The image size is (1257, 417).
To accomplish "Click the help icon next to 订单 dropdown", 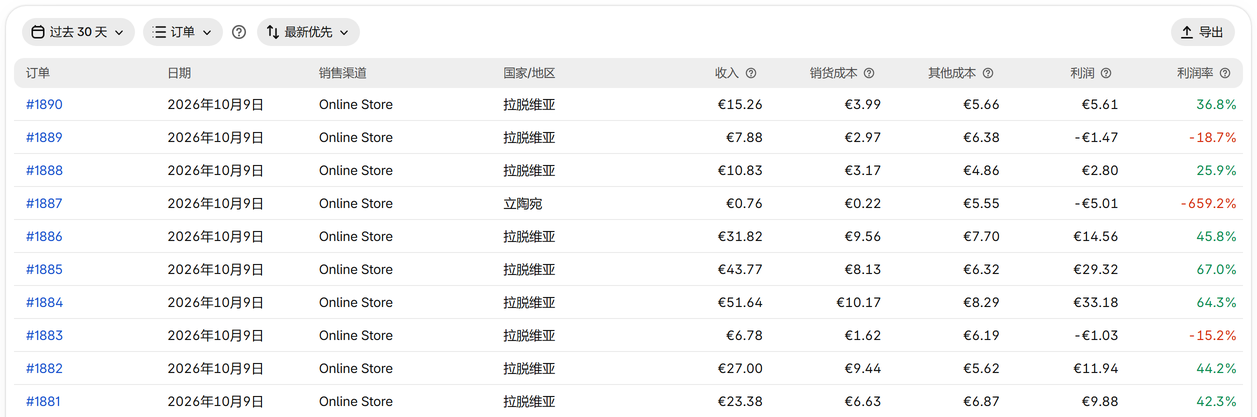I will [x=239, y=32].
